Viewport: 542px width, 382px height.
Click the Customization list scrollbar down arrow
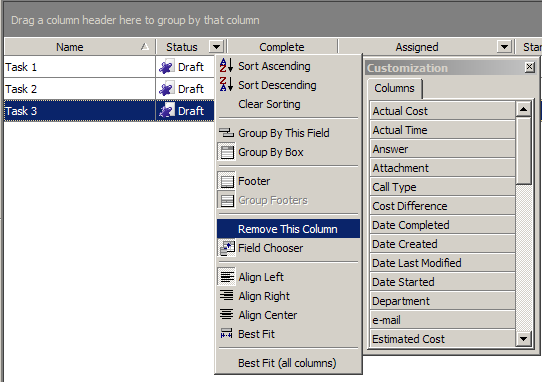pos(523,339)
